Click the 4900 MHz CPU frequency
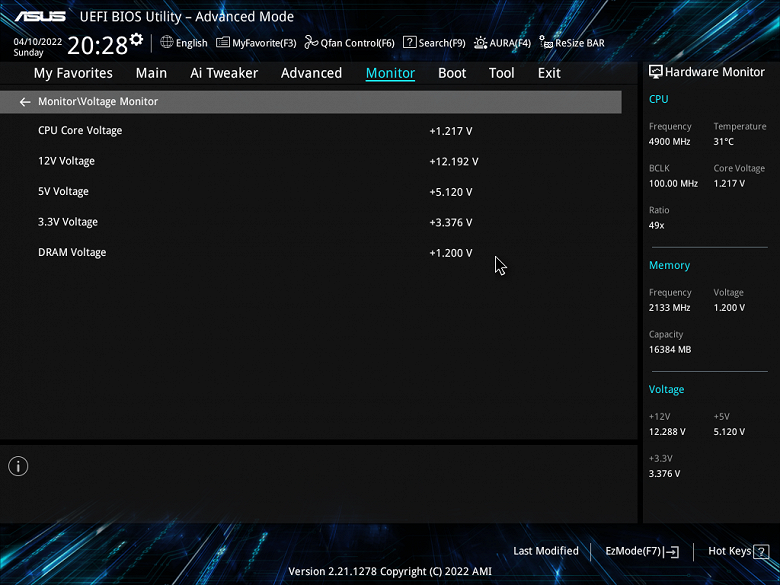This screenshot has width=780, height=585. (669, 142)
